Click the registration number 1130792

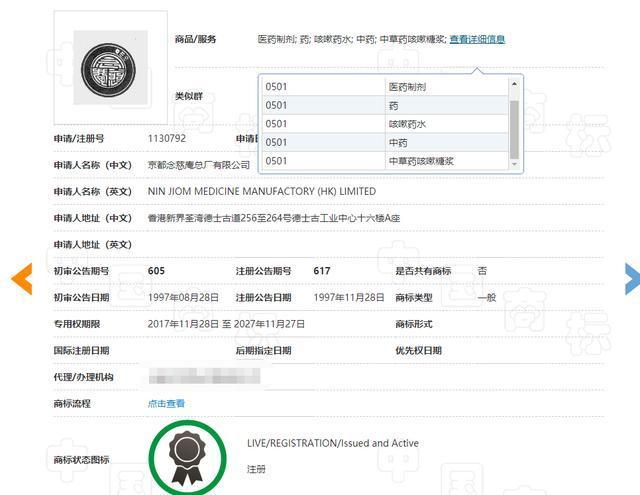point(167,138)
